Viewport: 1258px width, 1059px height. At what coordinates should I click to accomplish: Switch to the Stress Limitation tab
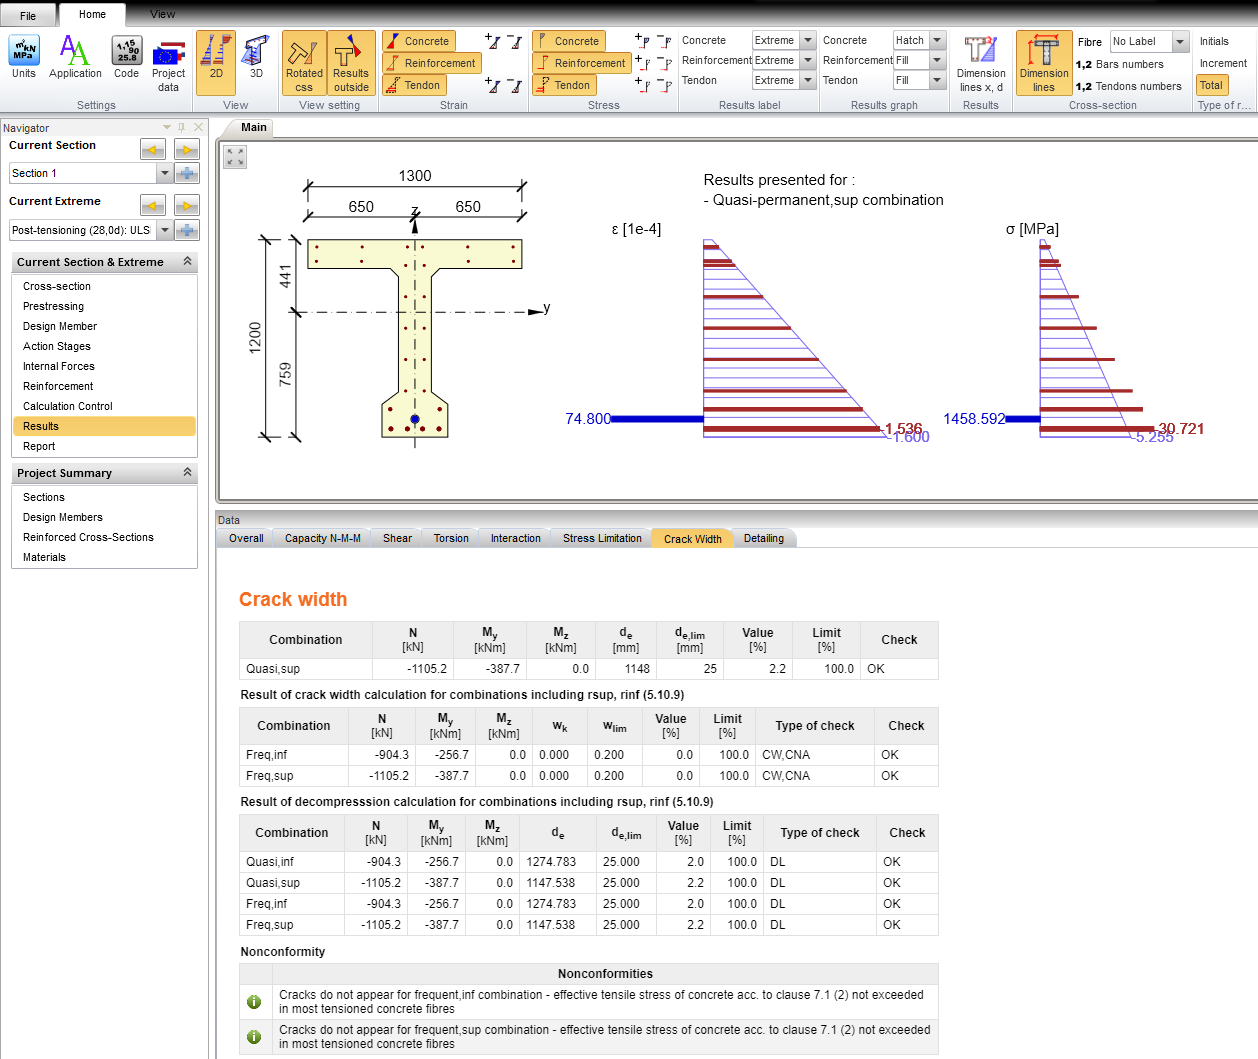602,538
